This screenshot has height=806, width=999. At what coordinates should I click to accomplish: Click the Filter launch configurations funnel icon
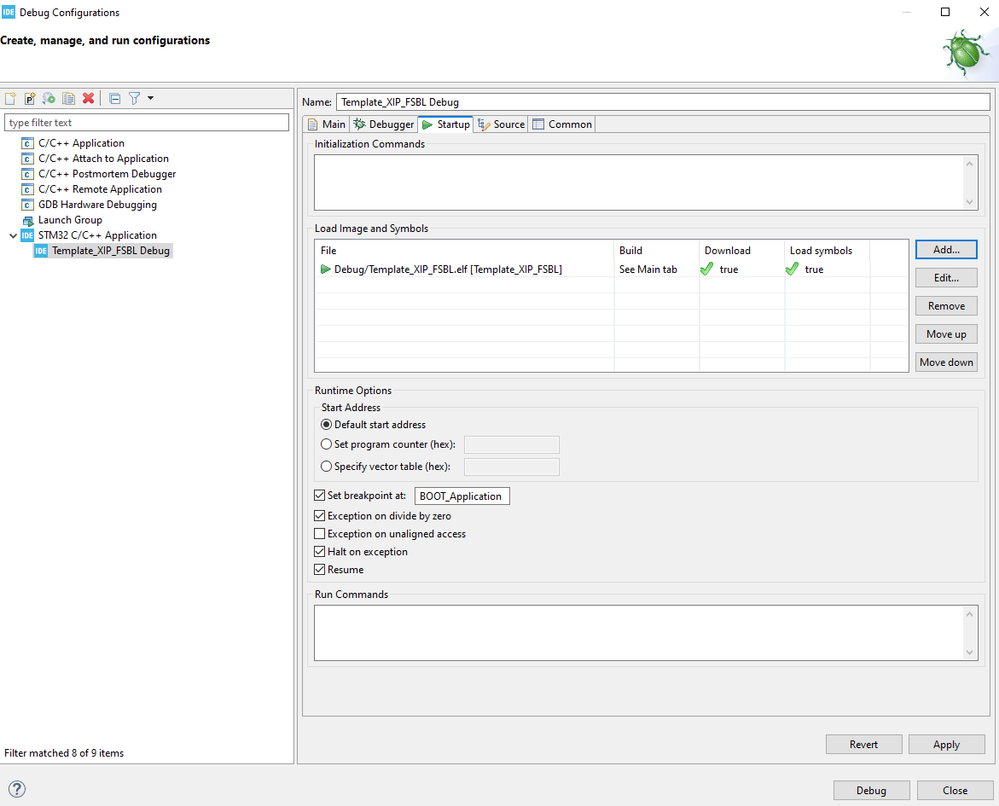[134, 98]
